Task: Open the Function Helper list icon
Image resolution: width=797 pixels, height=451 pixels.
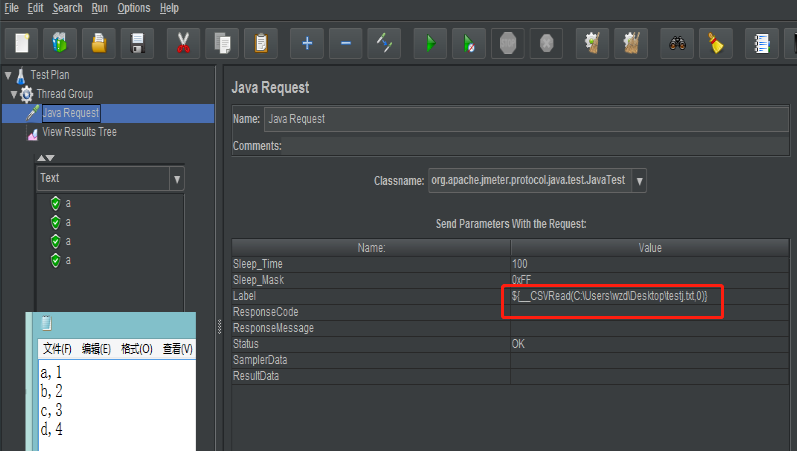Action: (762, 43)
